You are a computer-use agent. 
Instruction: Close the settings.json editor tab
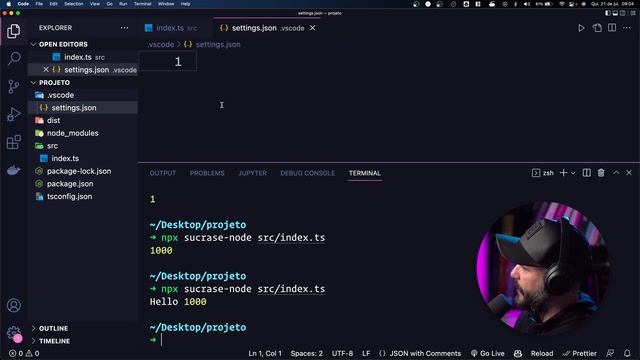coord(312,28)
